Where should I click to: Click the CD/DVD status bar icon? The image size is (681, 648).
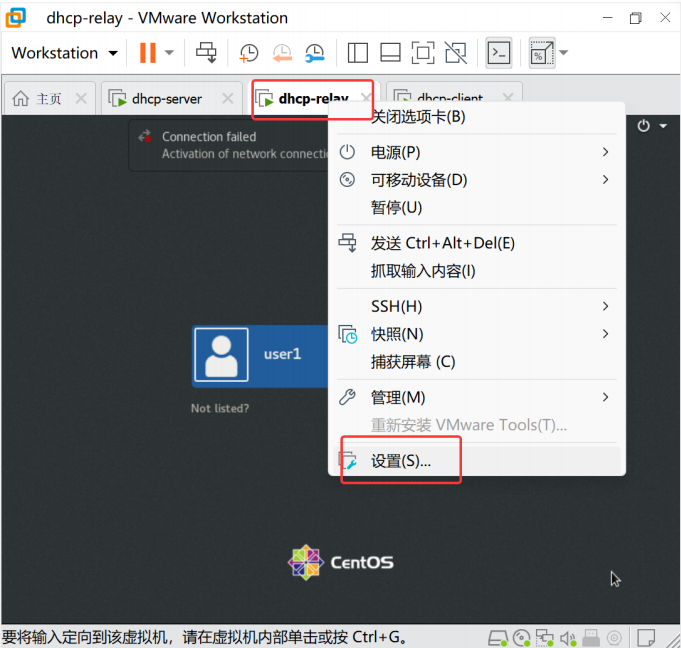521,638
